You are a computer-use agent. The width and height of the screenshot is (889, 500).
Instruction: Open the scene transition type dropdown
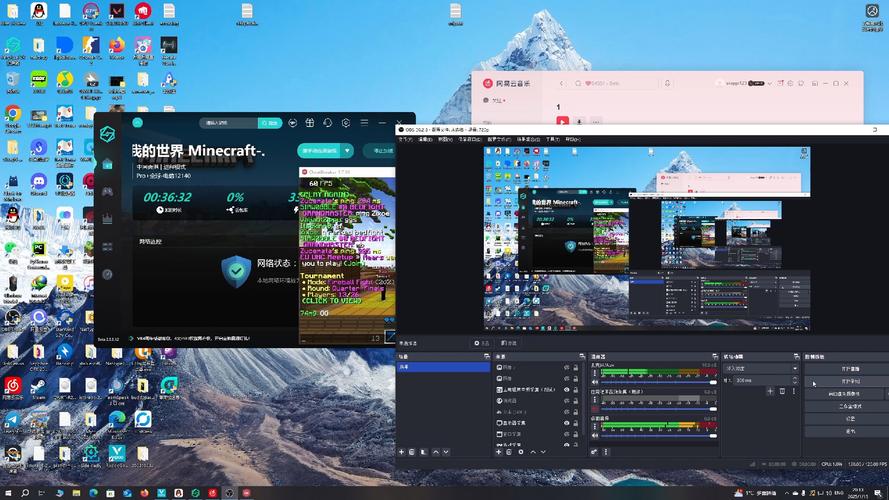pos(761,368)
